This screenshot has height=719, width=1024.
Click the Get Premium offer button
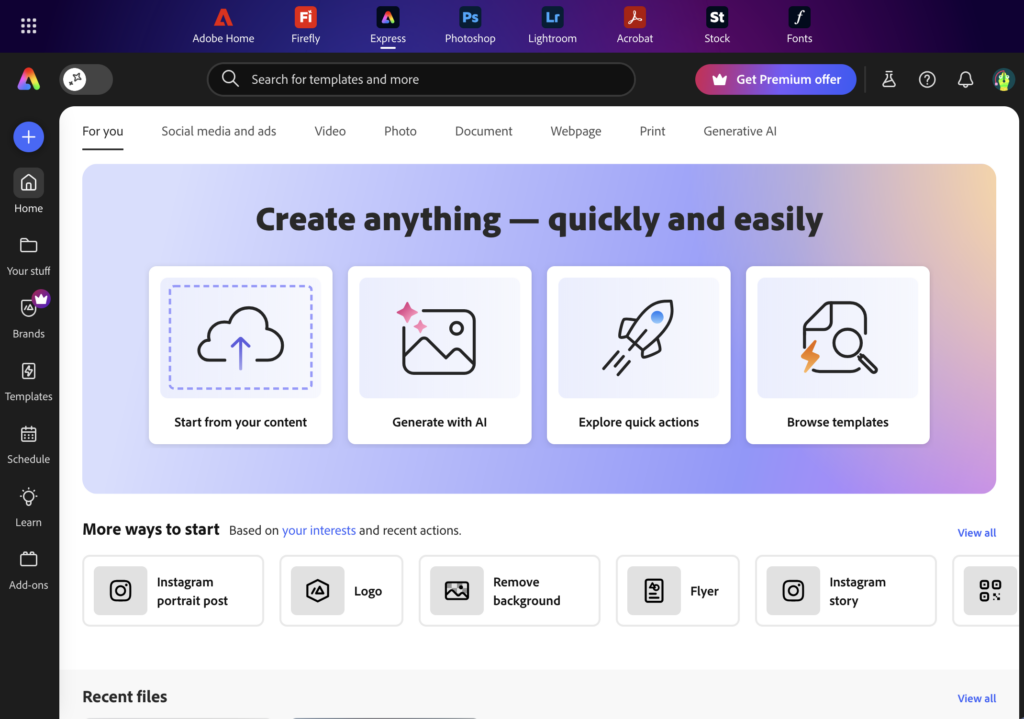pos(776,80)
